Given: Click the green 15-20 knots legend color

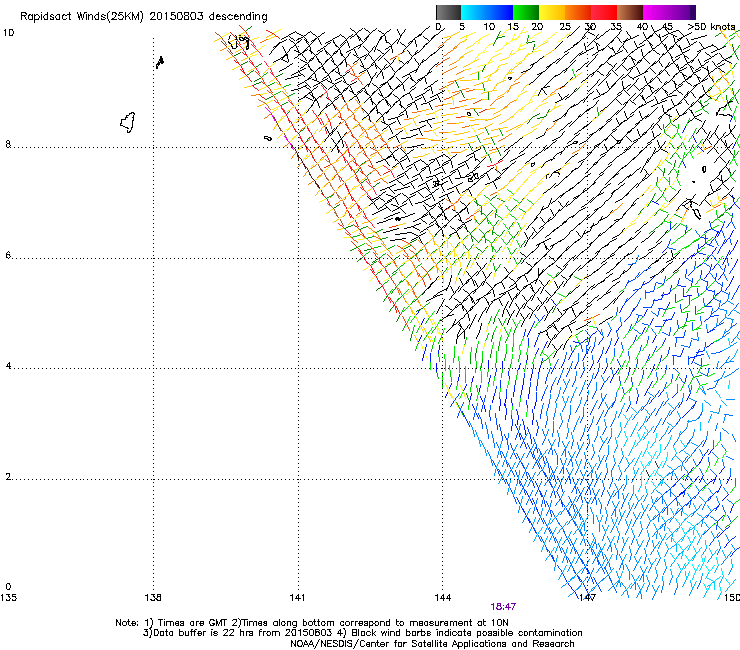Looking at the screenshot, I should pyautogui.click(x=526, y=12).
